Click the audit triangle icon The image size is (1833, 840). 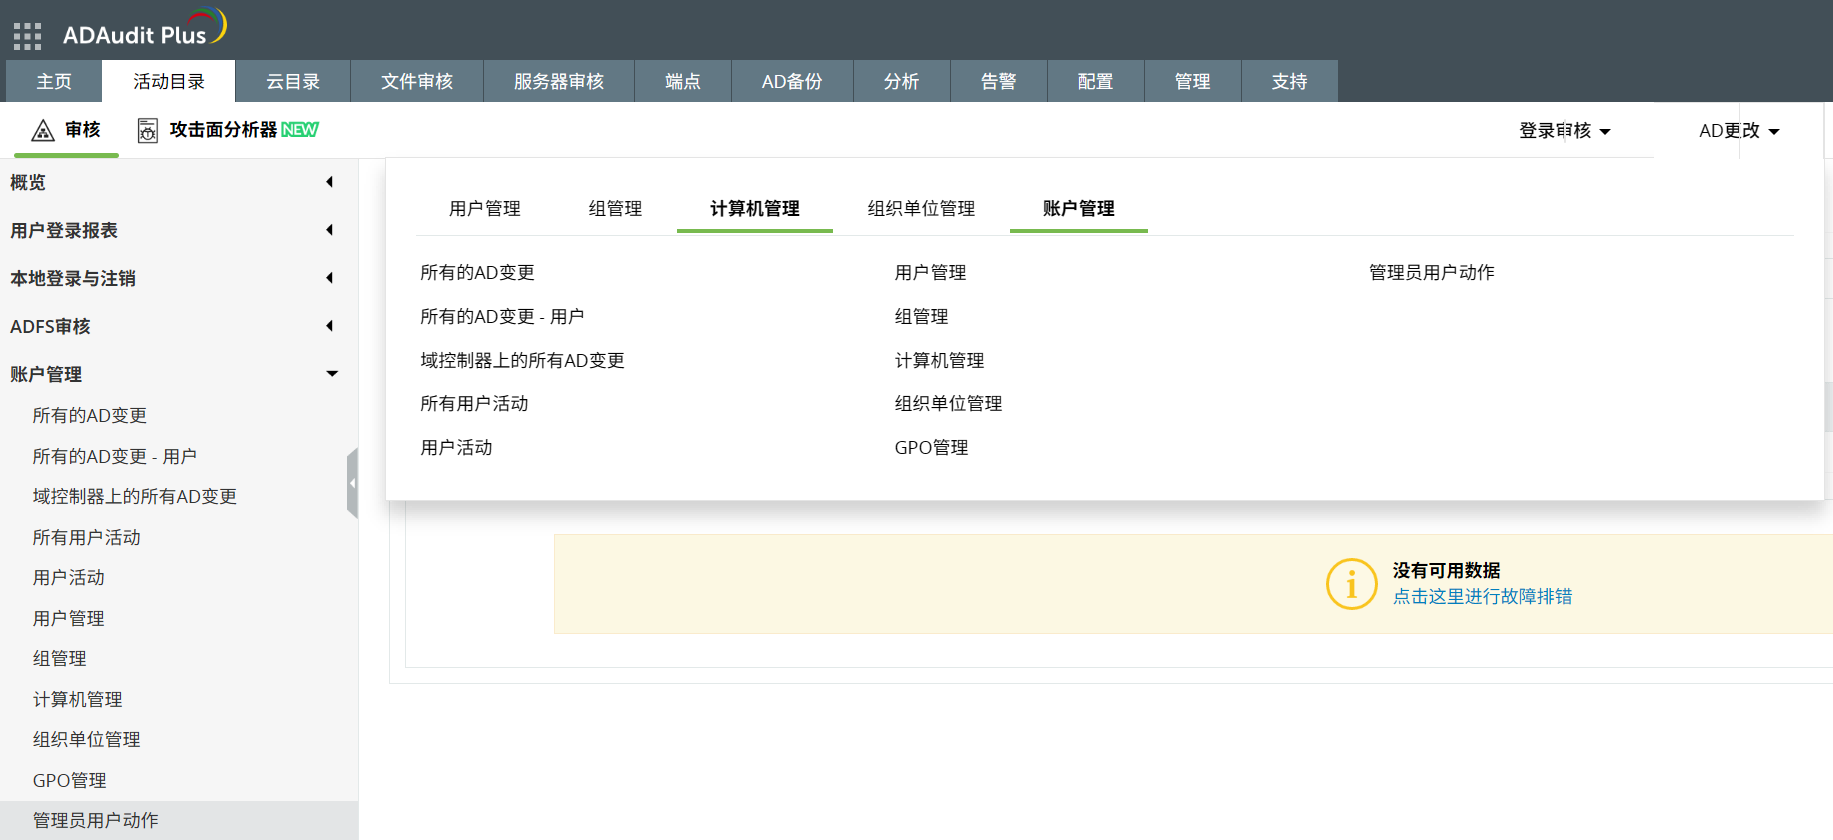(43, 131)
